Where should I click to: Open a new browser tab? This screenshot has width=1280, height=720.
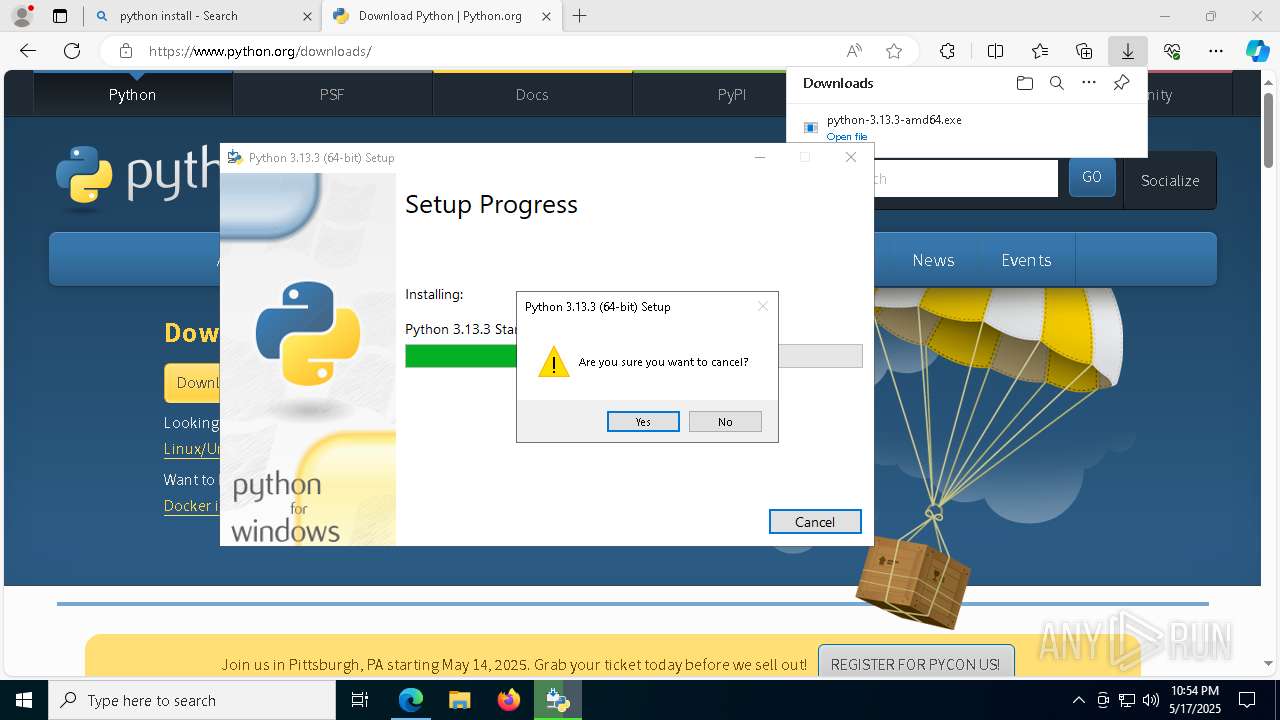(x=580, y=16)
